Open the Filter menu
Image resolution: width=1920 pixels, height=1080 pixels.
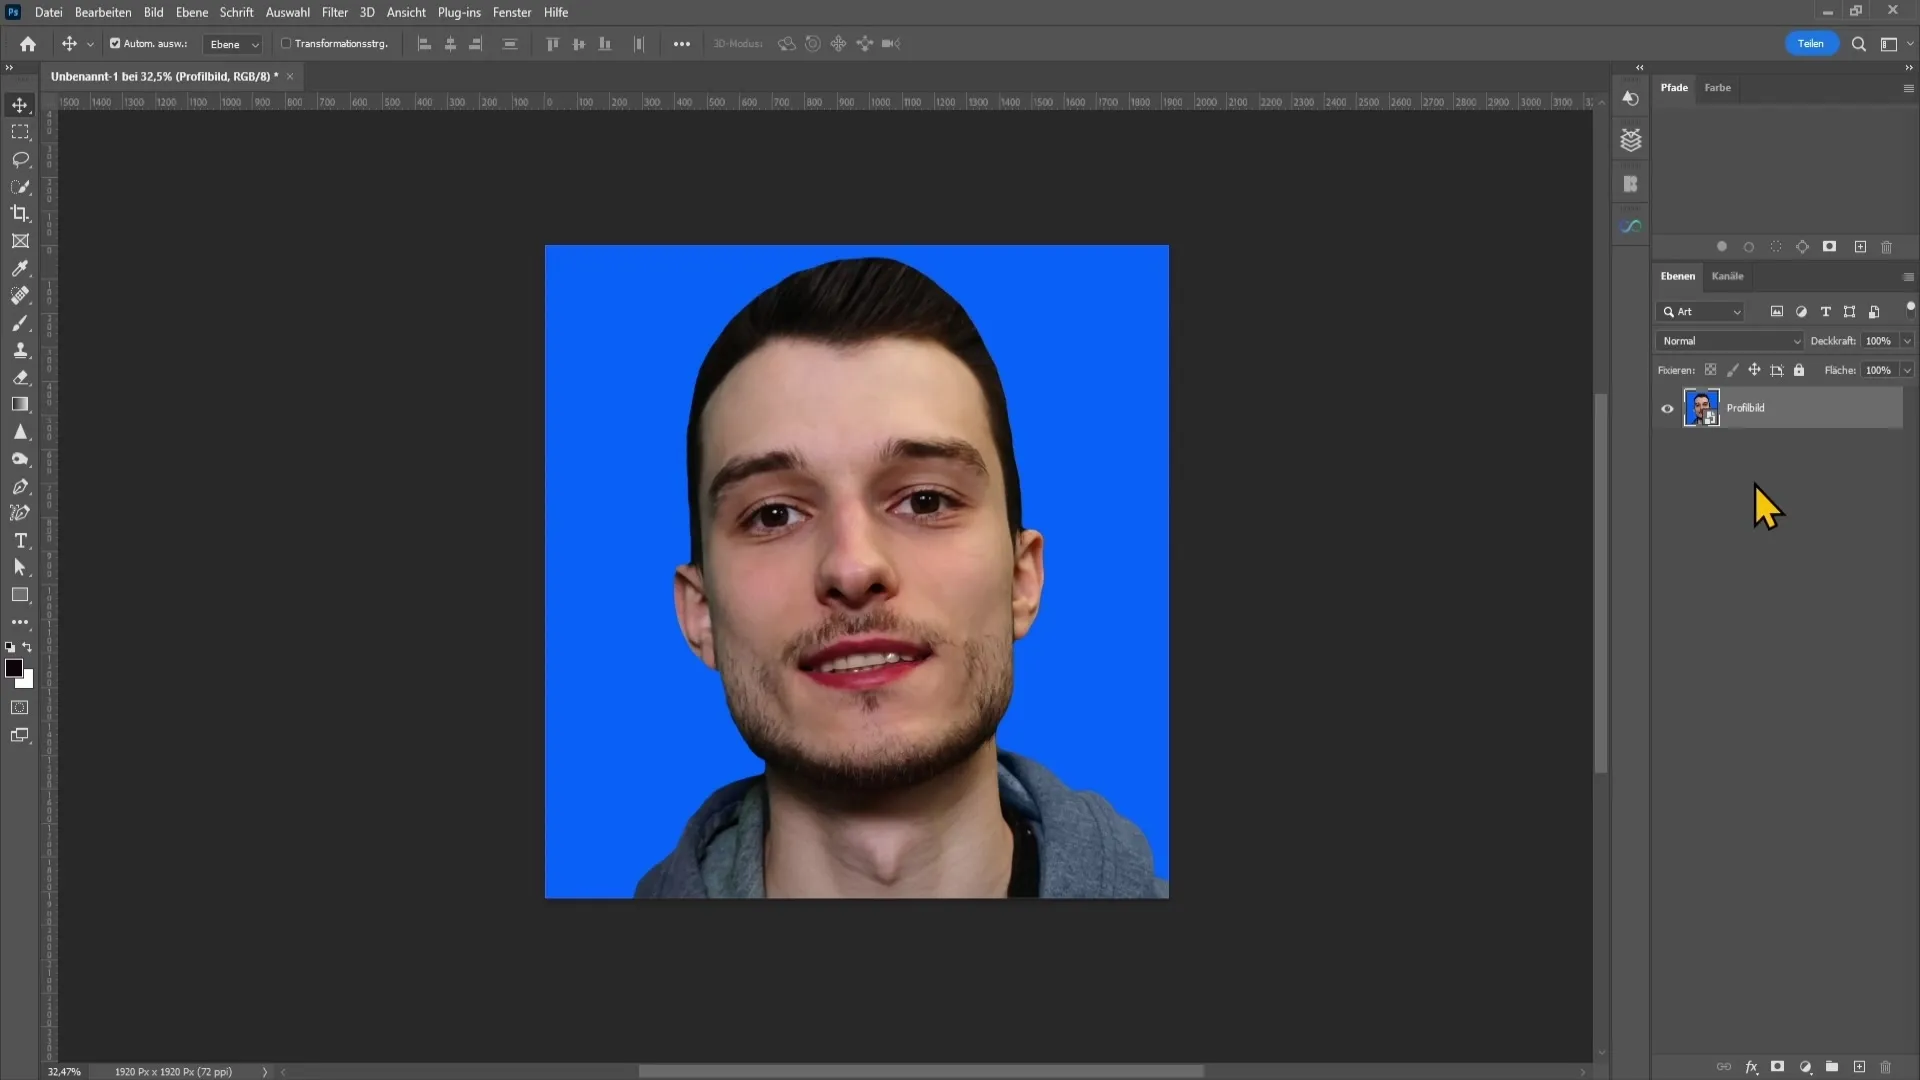coord(332,12)
